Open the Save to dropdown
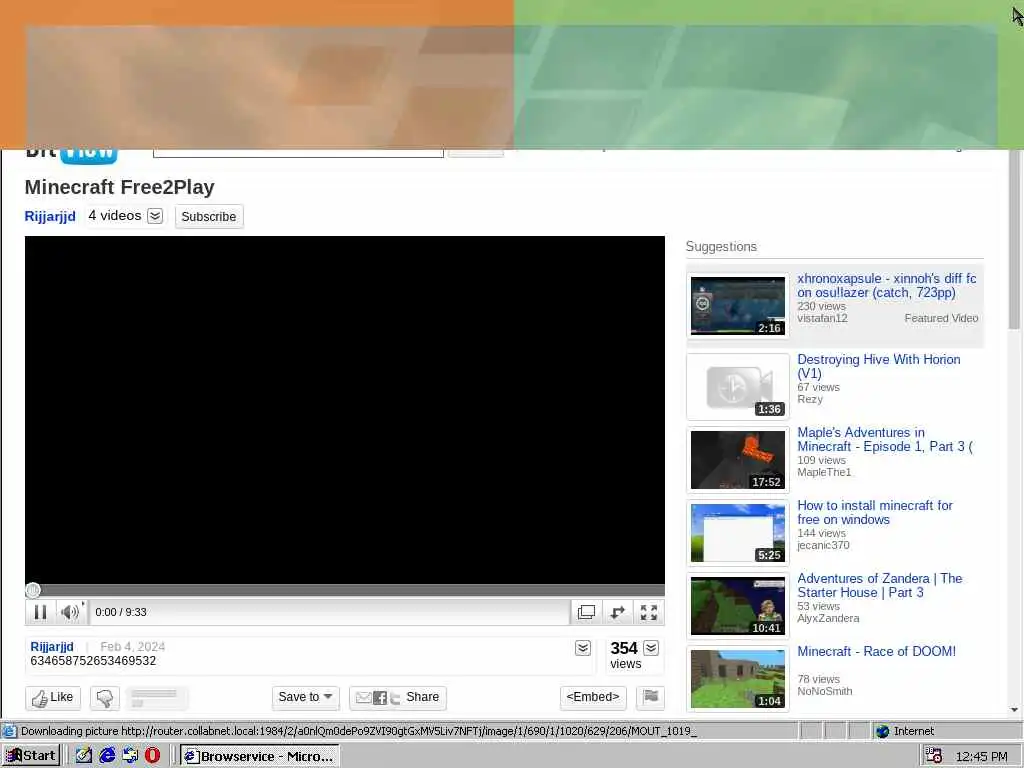 [306, 697]
